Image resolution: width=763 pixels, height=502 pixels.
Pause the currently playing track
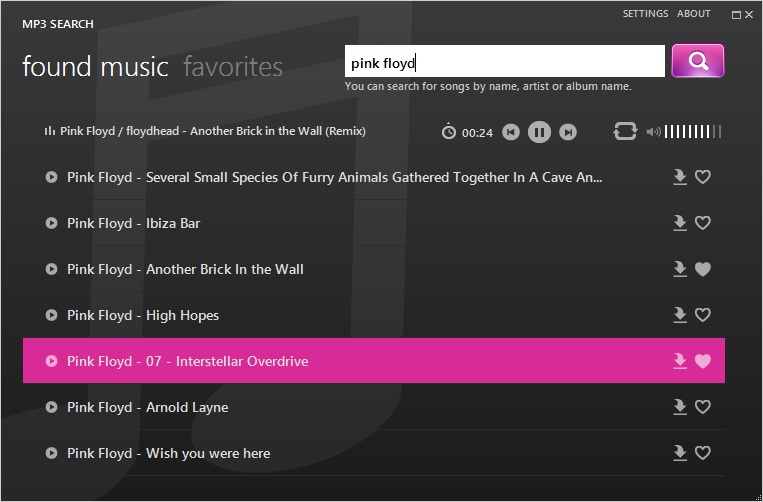point(539,132)
